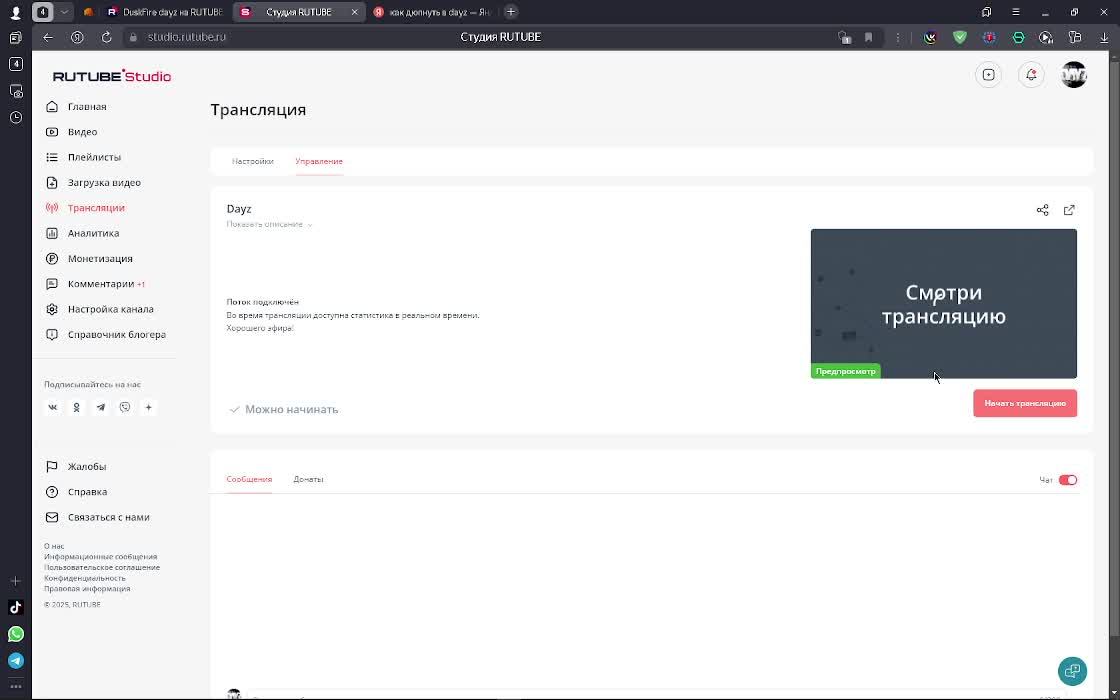Open Telegram icon under Подписывайтесь на нас
Image resolution: width=1120 pixels, height=700 pixels.
(x=101, y=407)
